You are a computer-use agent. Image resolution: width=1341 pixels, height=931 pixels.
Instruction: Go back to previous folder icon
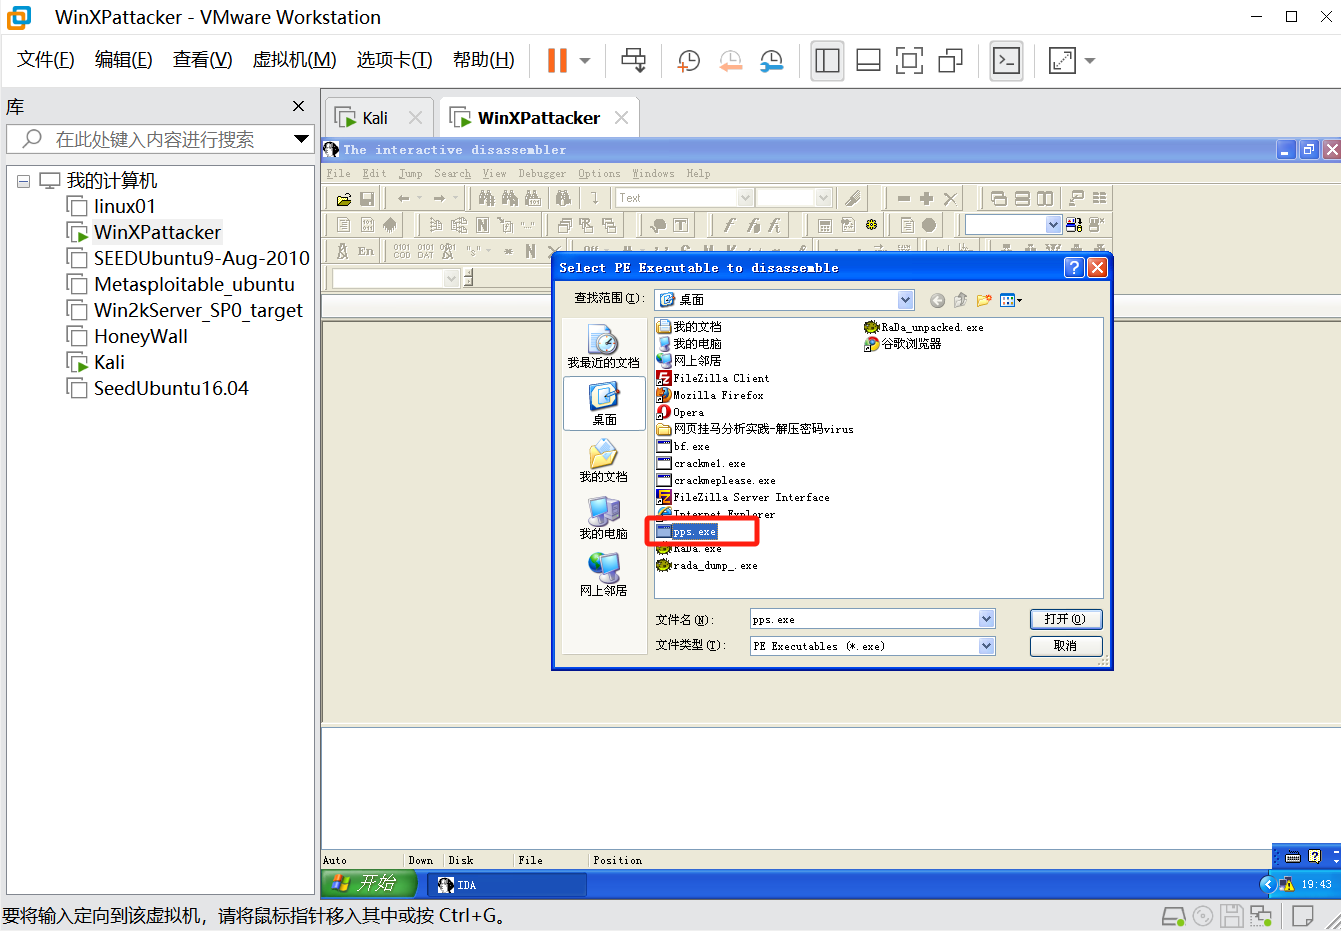tap(937, 300)
